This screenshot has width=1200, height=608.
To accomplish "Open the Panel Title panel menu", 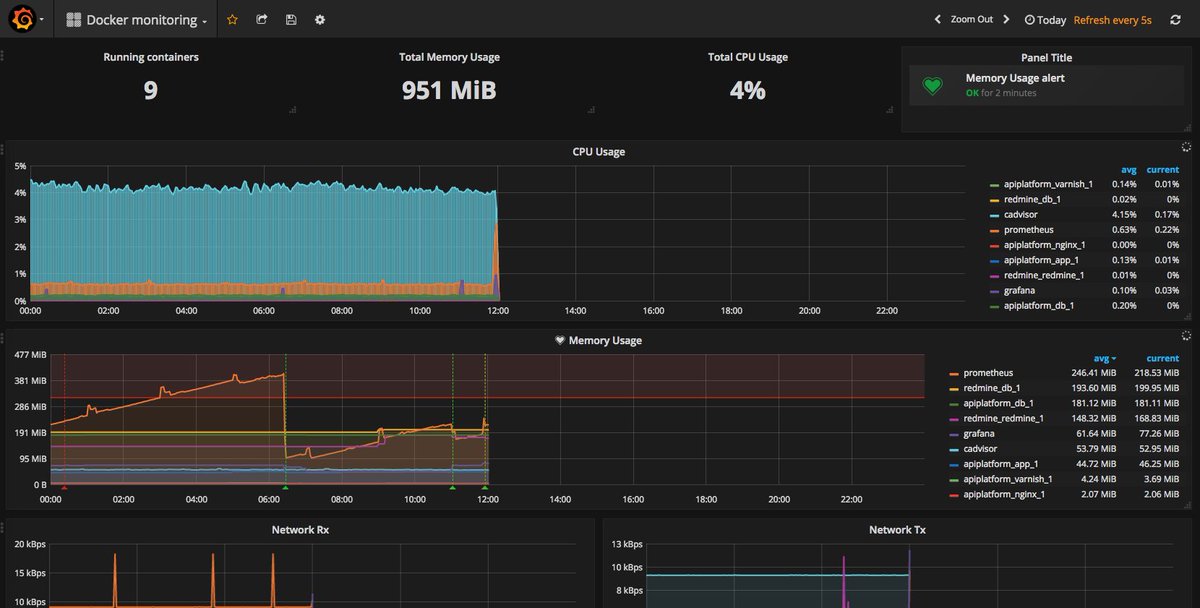I will [1046, 58].
